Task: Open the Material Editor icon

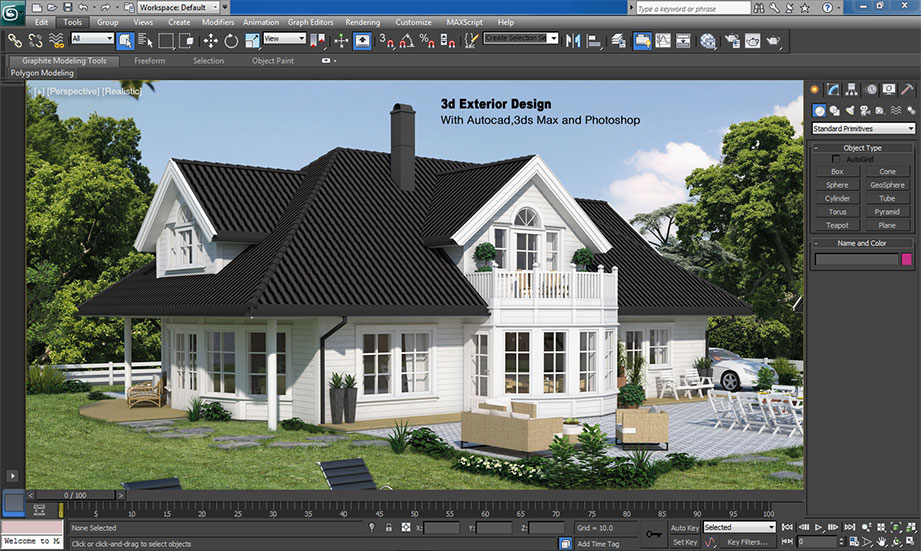Action: click(708, 41)
